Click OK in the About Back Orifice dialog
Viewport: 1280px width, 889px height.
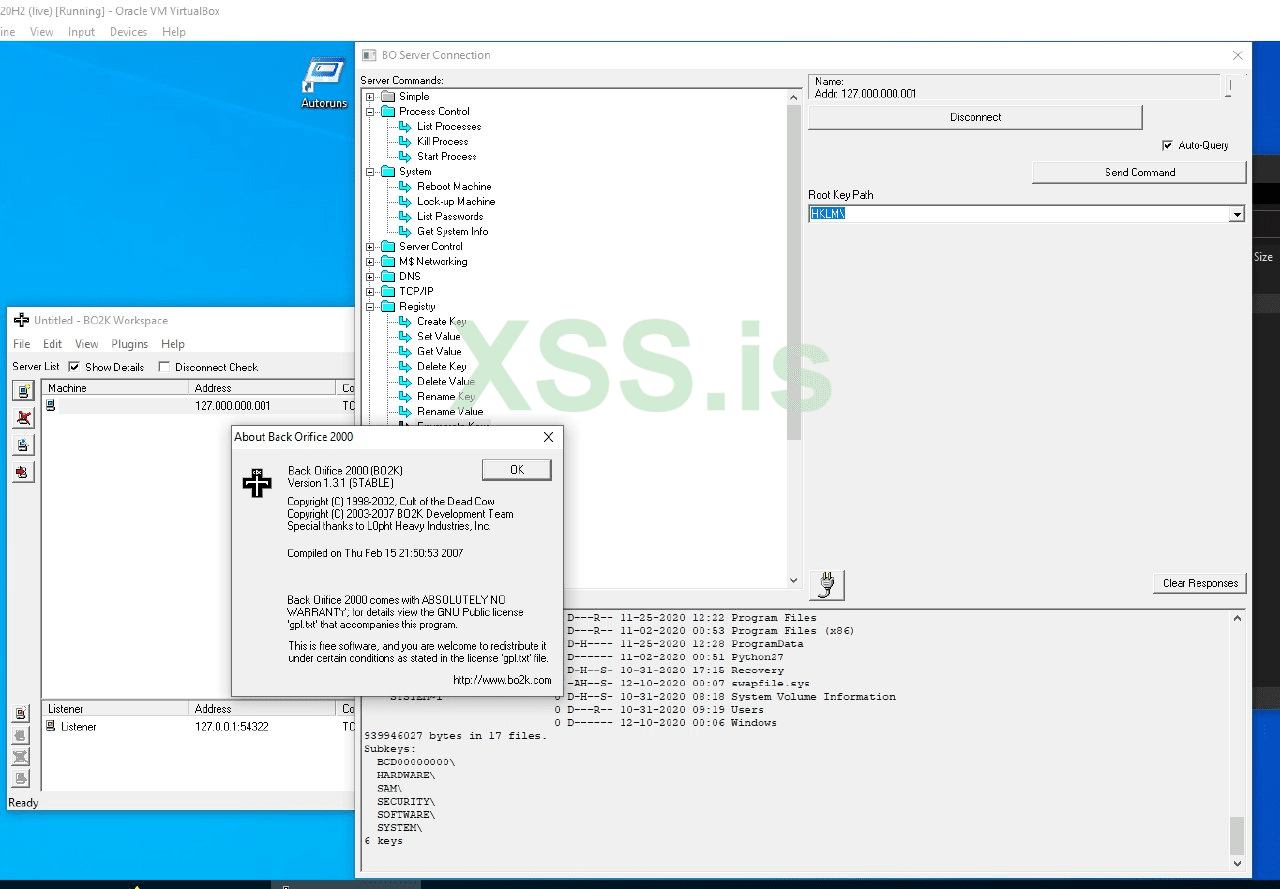coord(516,470)
